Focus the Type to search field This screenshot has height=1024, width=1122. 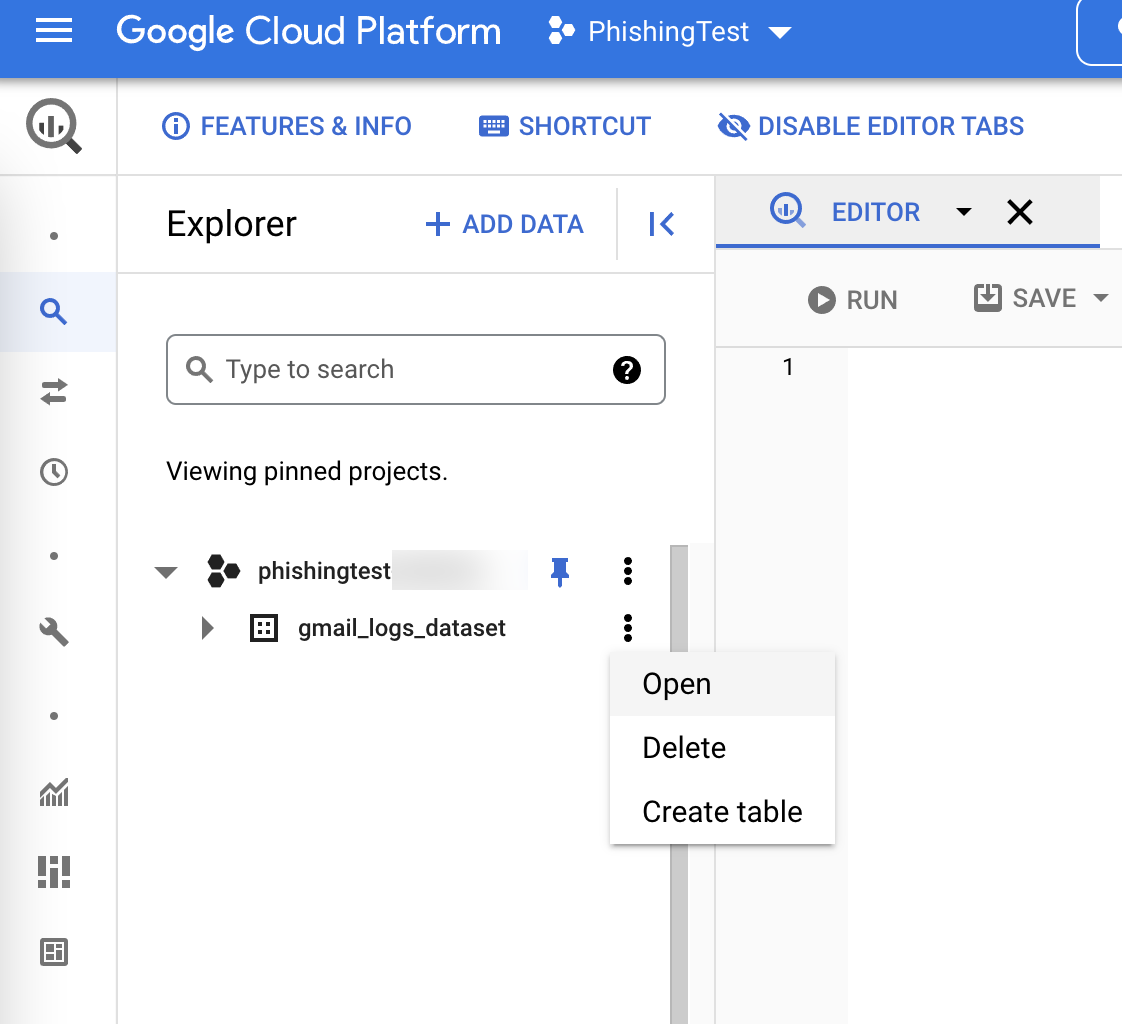tap(416, 369)
